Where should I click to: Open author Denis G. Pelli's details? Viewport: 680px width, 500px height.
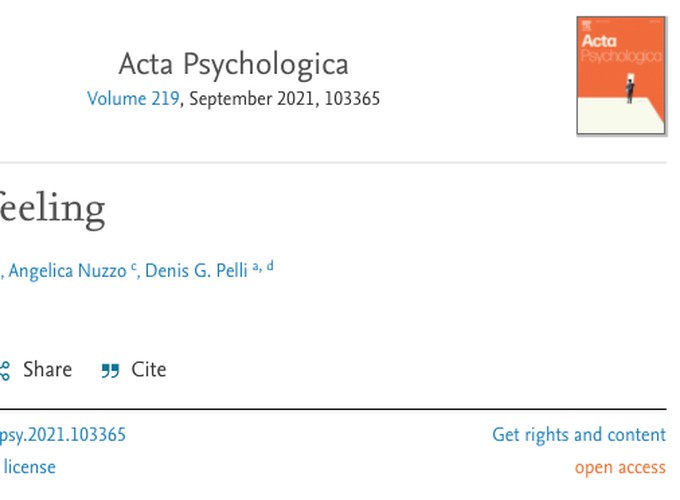point(196,271)
